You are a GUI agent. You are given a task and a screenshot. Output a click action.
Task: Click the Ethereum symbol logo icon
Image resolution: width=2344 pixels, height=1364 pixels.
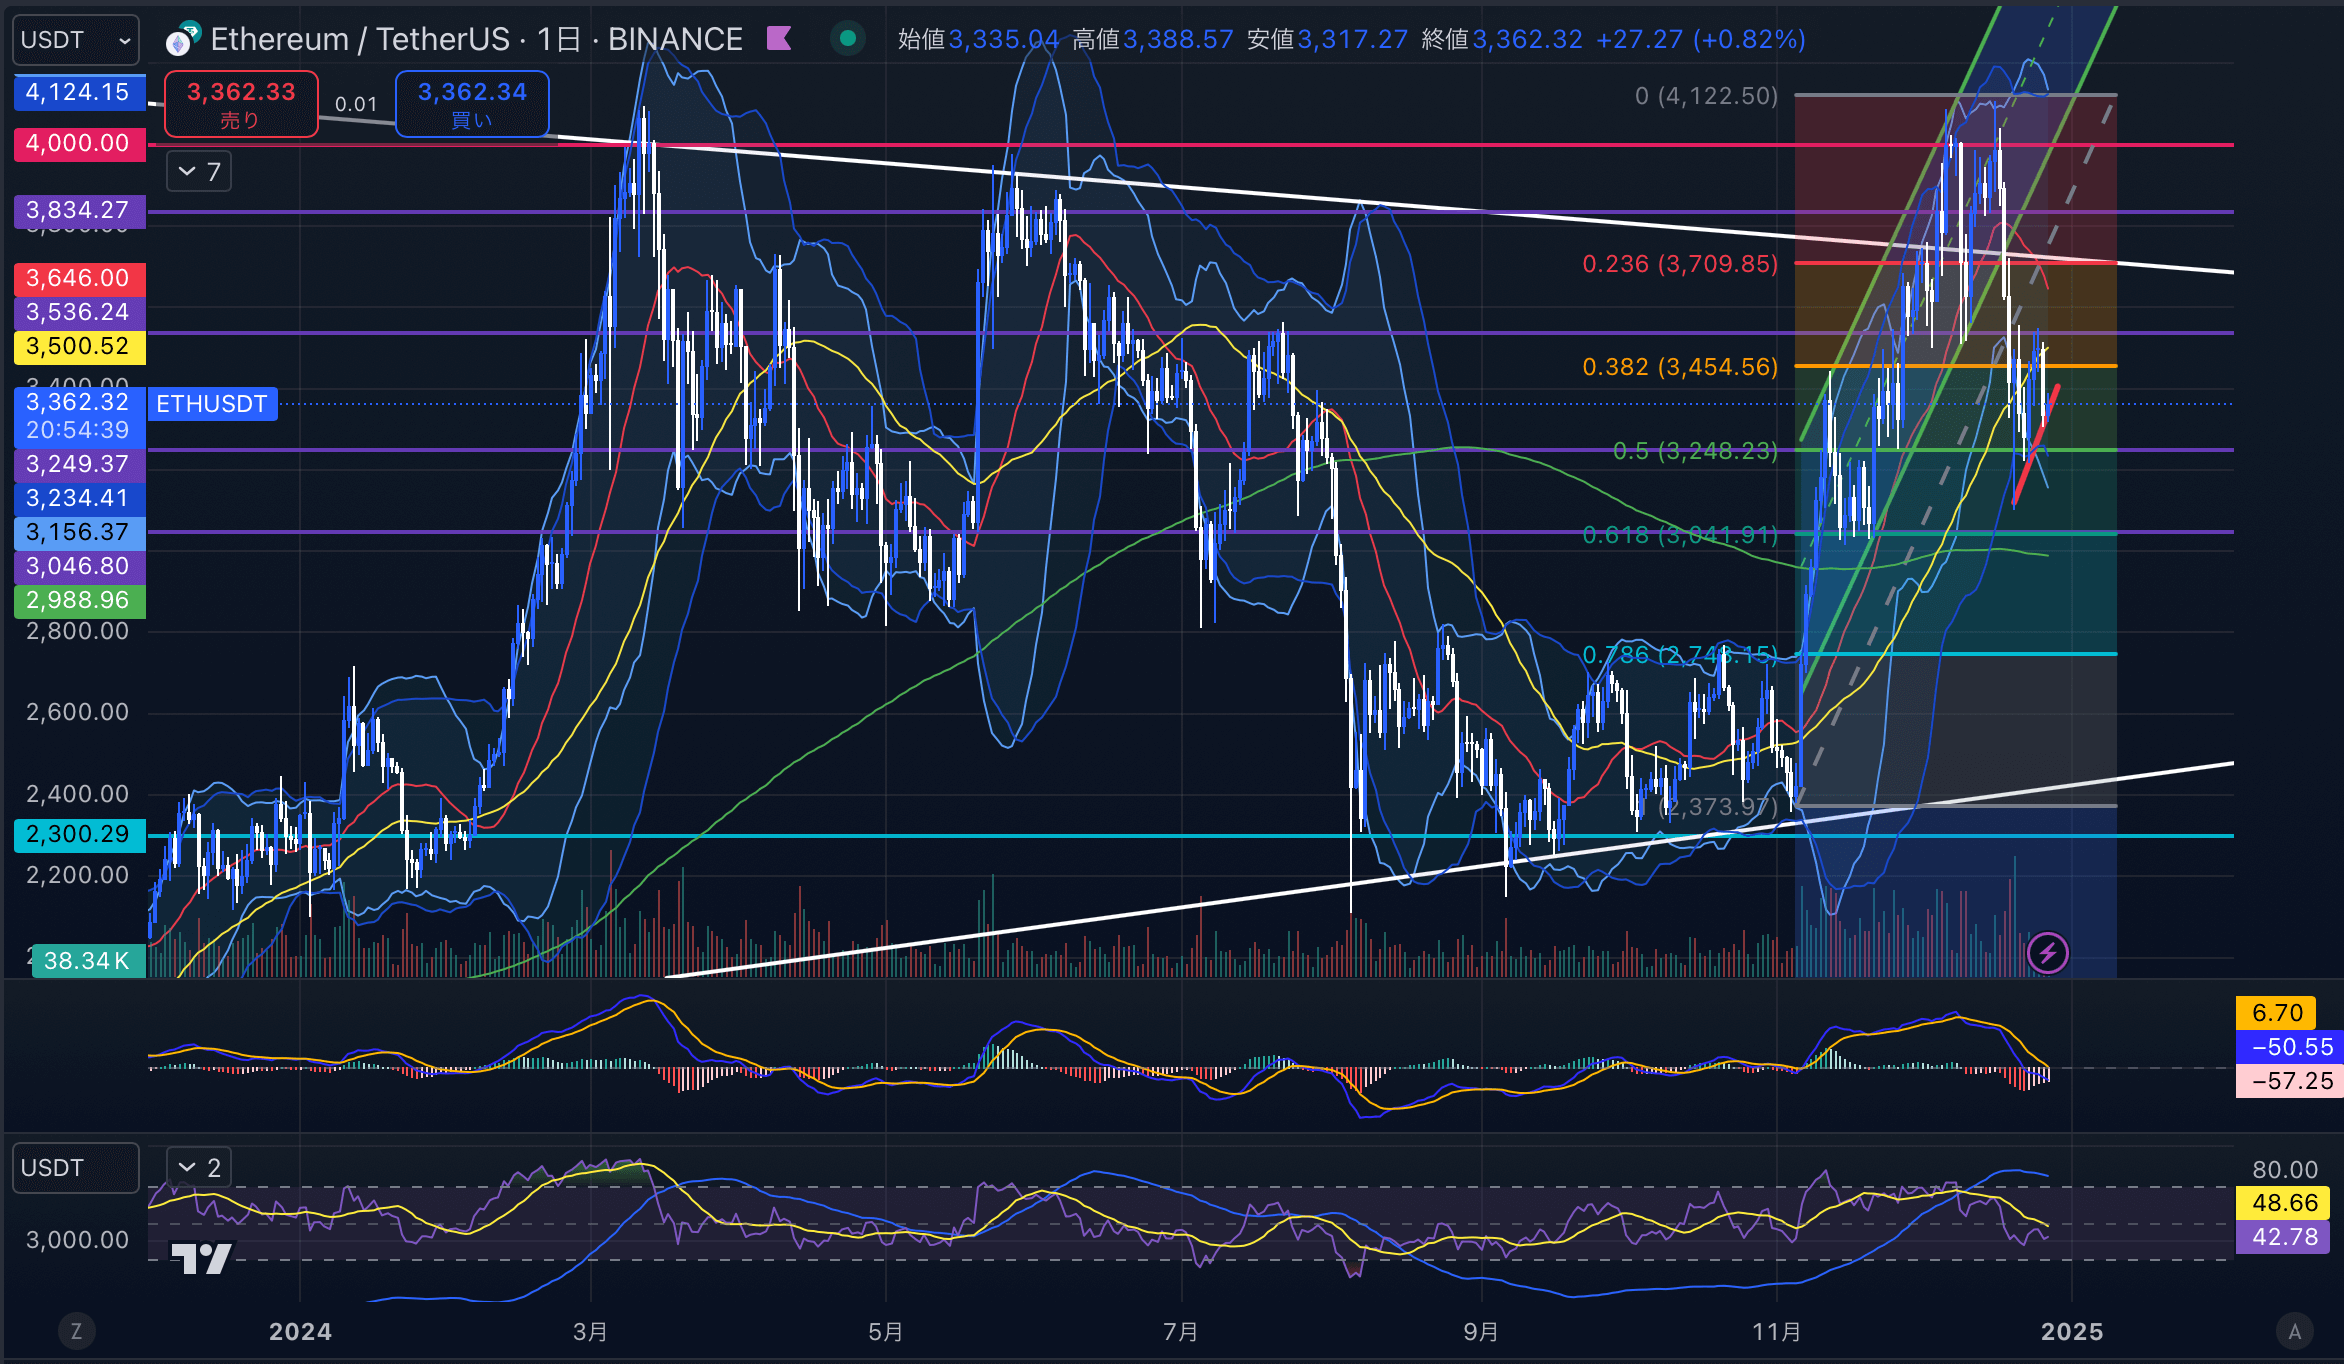(x=182, y=40)
